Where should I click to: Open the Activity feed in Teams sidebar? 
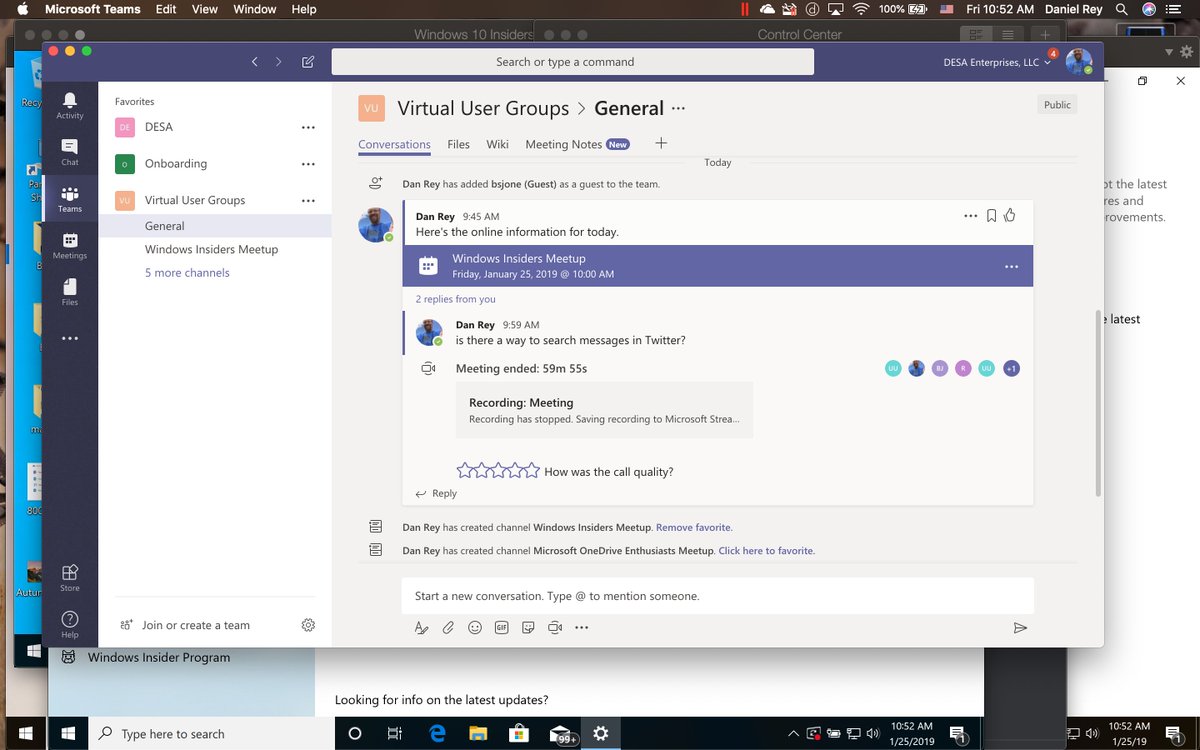coord(70,106)
